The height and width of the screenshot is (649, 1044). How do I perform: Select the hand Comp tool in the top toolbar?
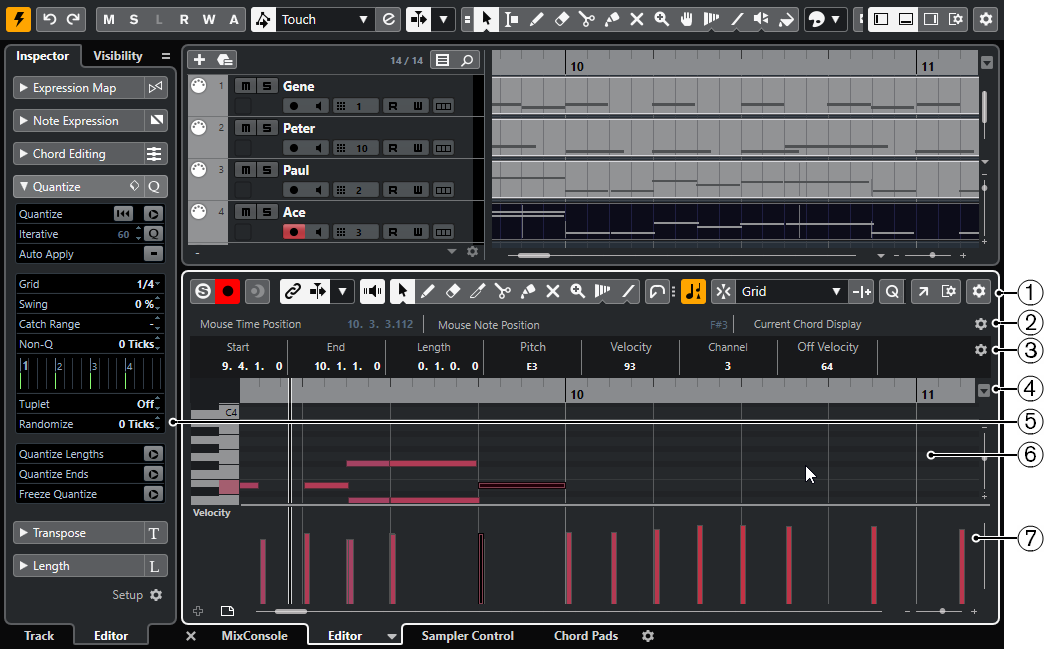[686, 19]
